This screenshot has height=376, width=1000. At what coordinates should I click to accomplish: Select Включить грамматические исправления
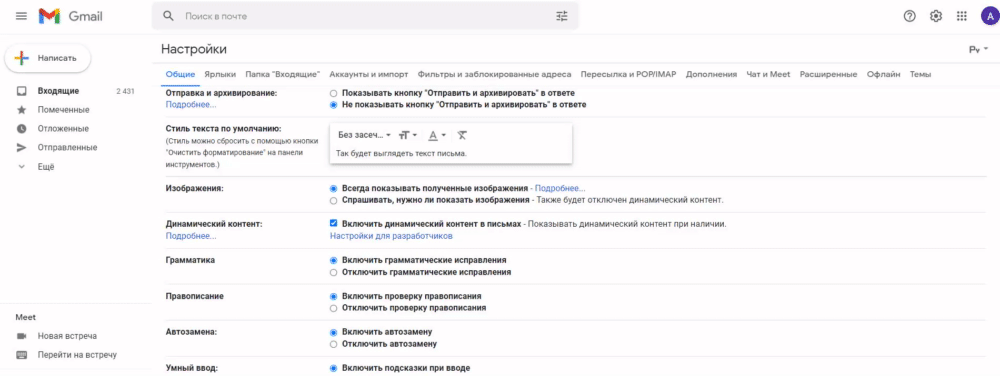click(334, 260)
